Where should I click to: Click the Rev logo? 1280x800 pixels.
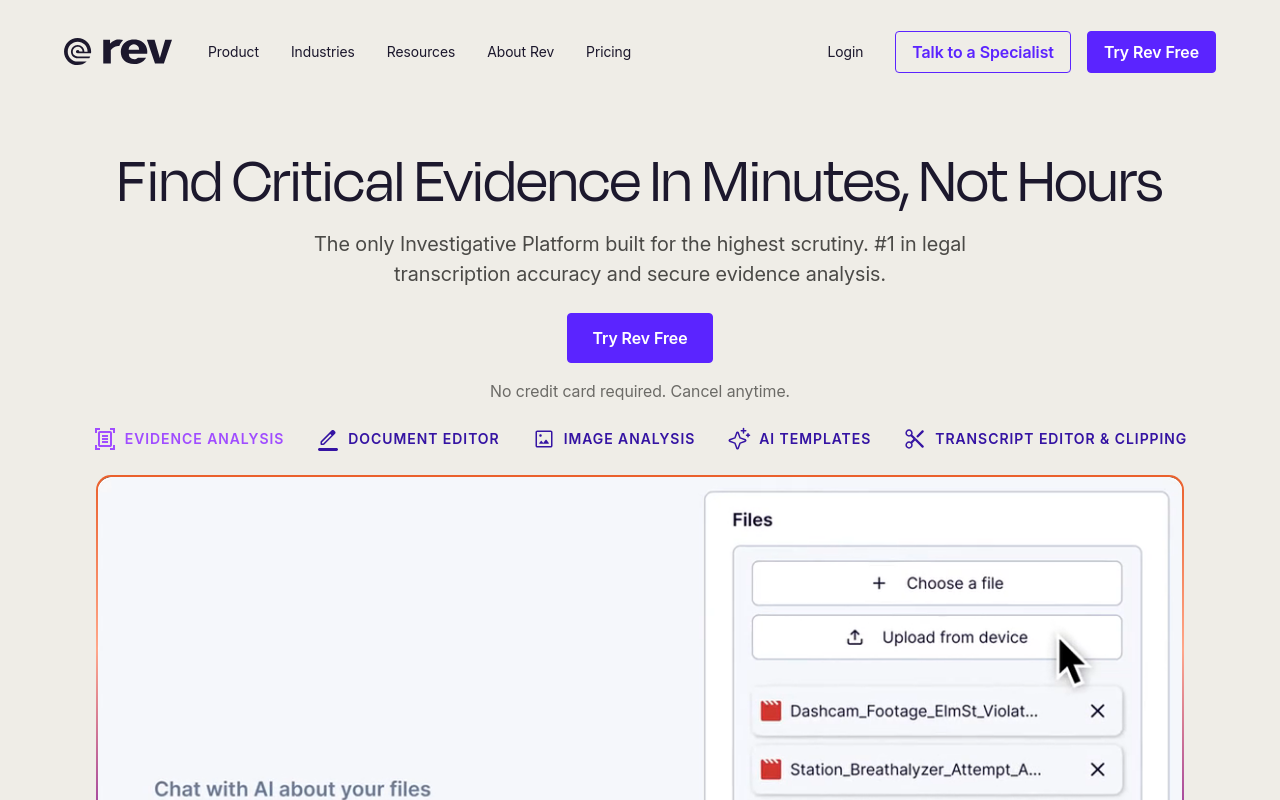click(118, 52)
